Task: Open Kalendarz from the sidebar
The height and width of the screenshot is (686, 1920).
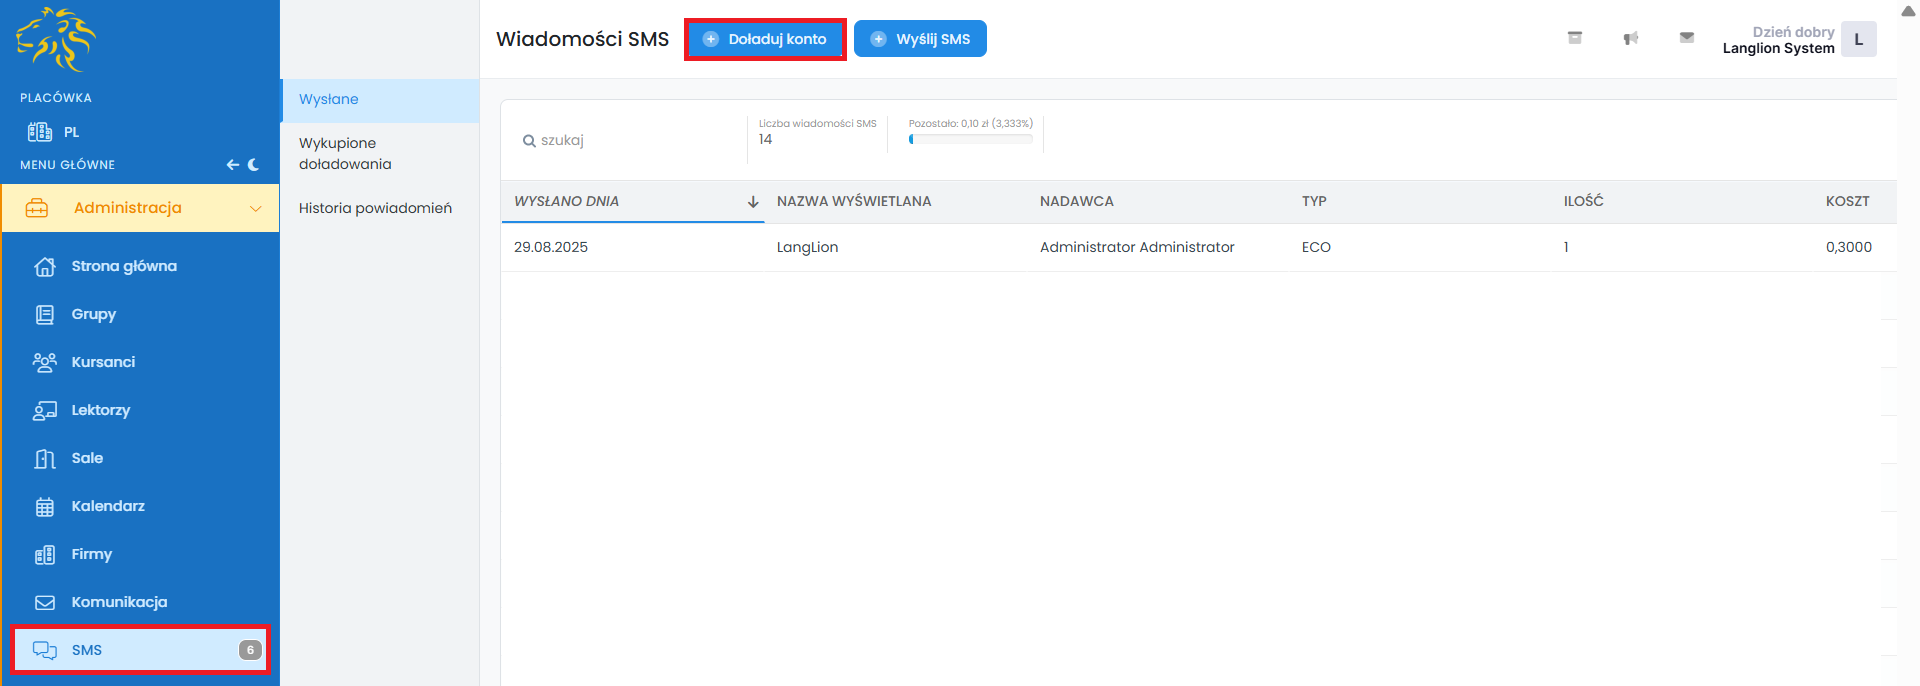Action: tap(108, 506)
